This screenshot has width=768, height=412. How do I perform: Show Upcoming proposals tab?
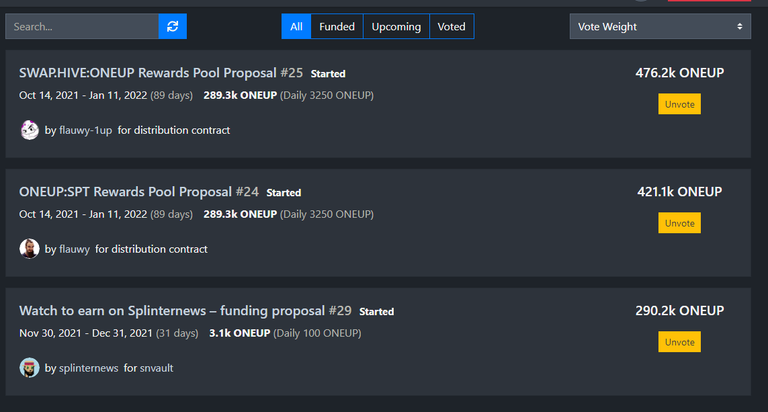(396, 26)
